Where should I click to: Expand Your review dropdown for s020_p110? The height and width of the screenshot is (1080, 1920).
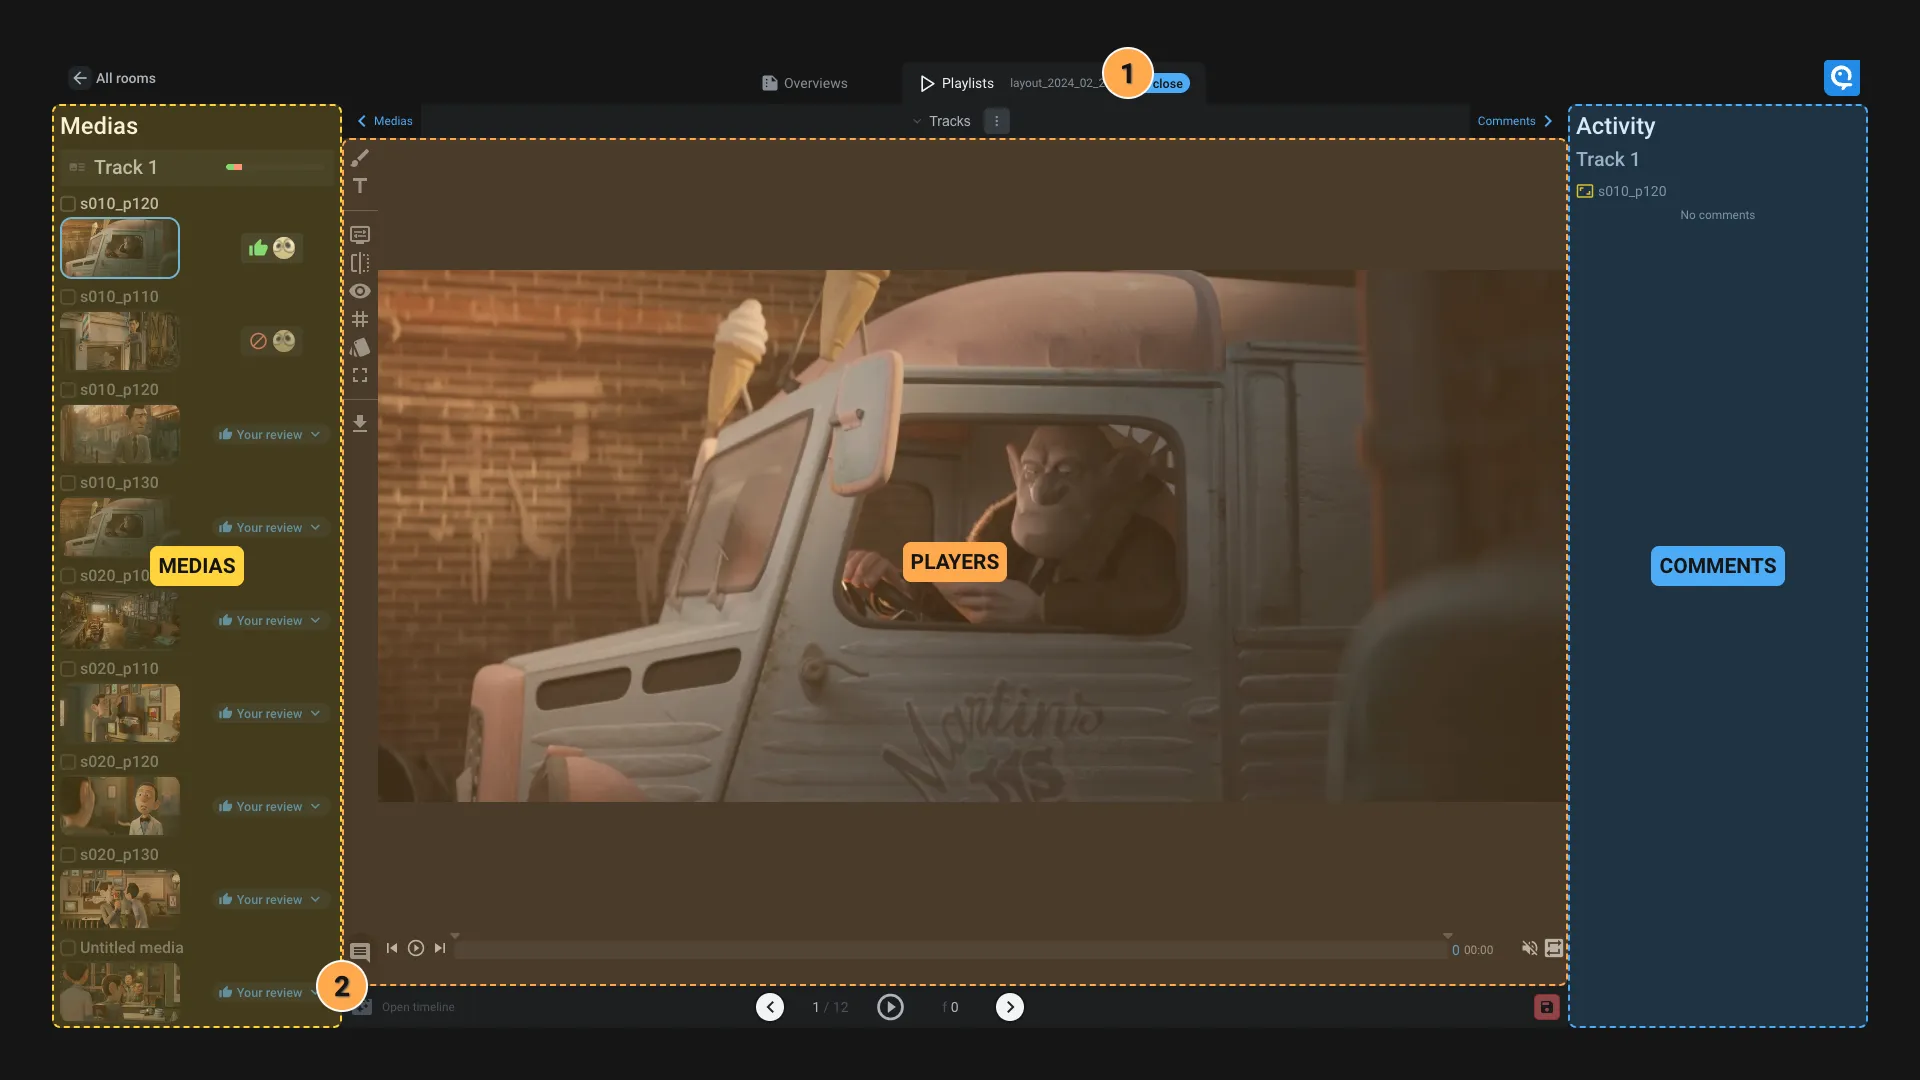[270, 714]
